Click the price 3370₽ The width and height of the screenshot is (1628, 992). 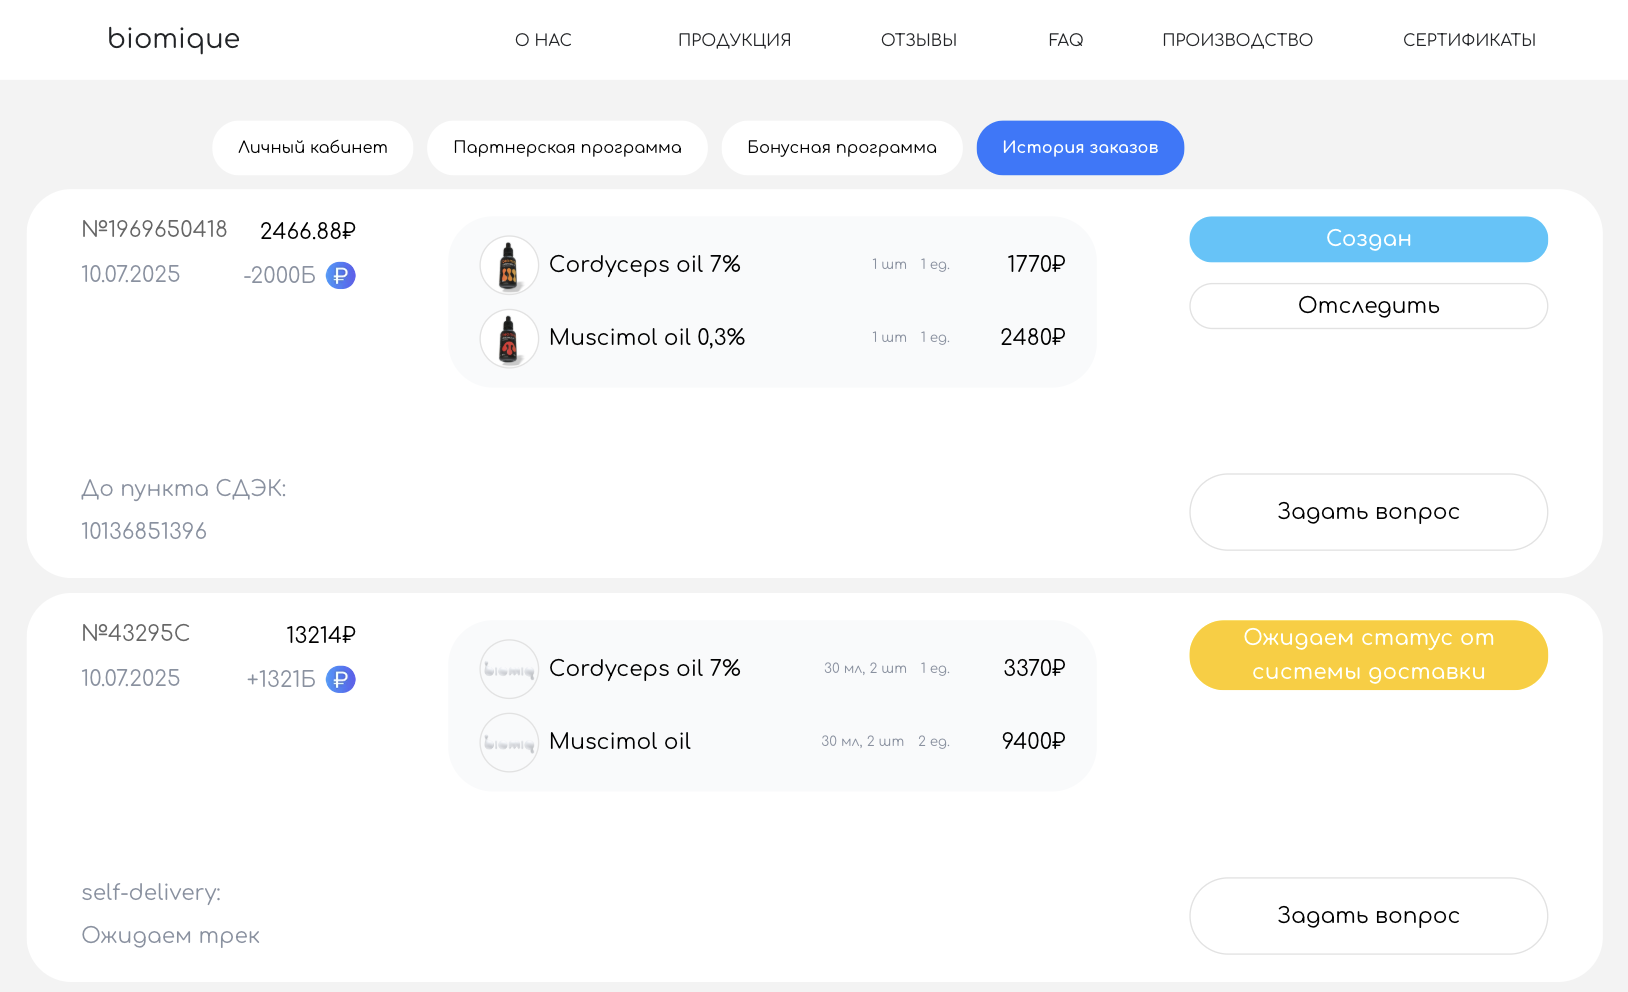tap(1034, 668)
